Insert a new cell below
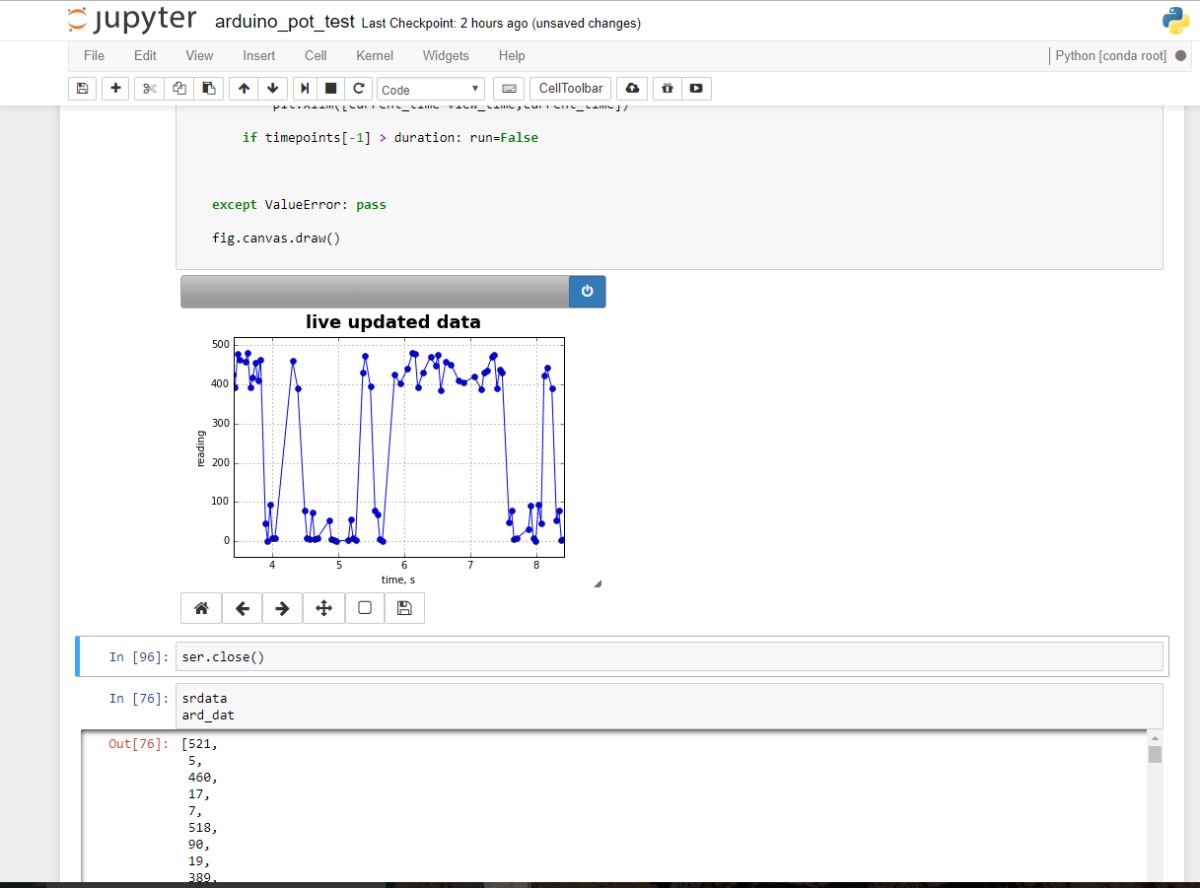 coord(117,88)
